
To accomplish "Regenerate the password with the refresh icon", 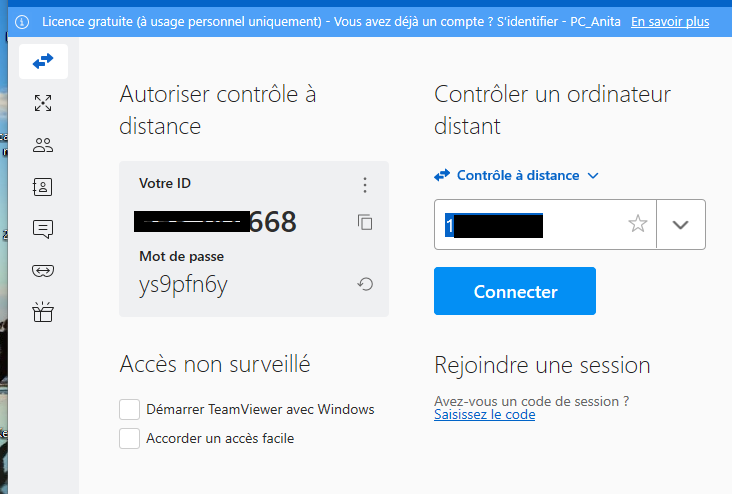I will click(x=365, y=285).
